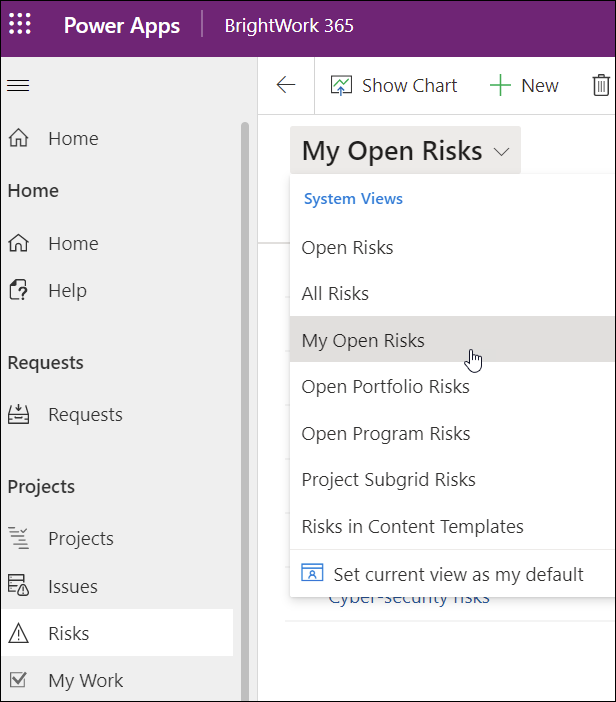Collapse the site navigation hamburger menu

click(18, 85)
